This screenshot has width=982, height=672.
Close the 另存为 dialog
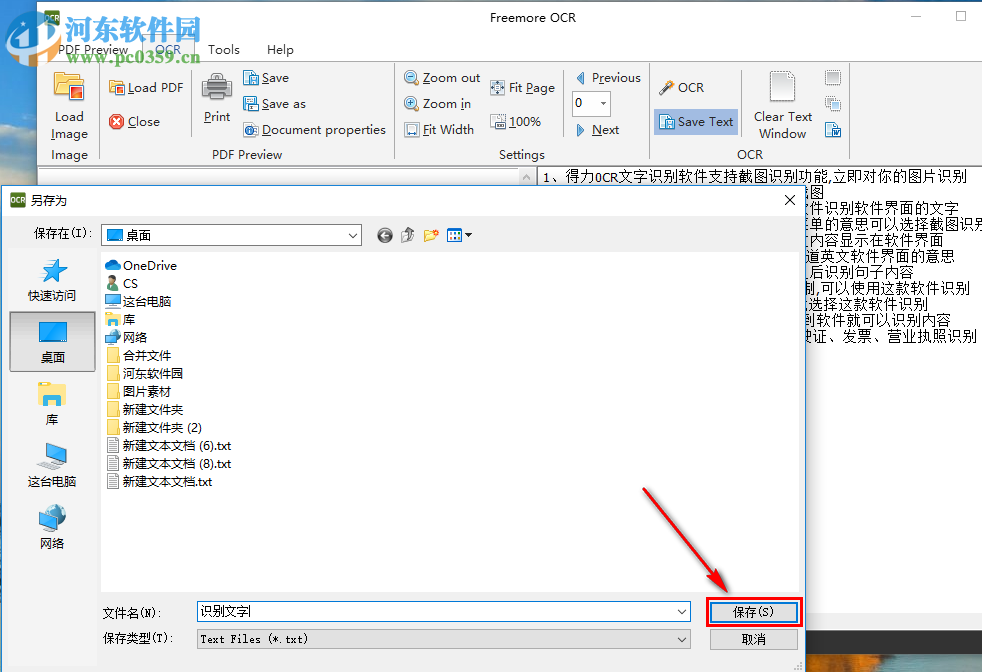pos(790,200)
